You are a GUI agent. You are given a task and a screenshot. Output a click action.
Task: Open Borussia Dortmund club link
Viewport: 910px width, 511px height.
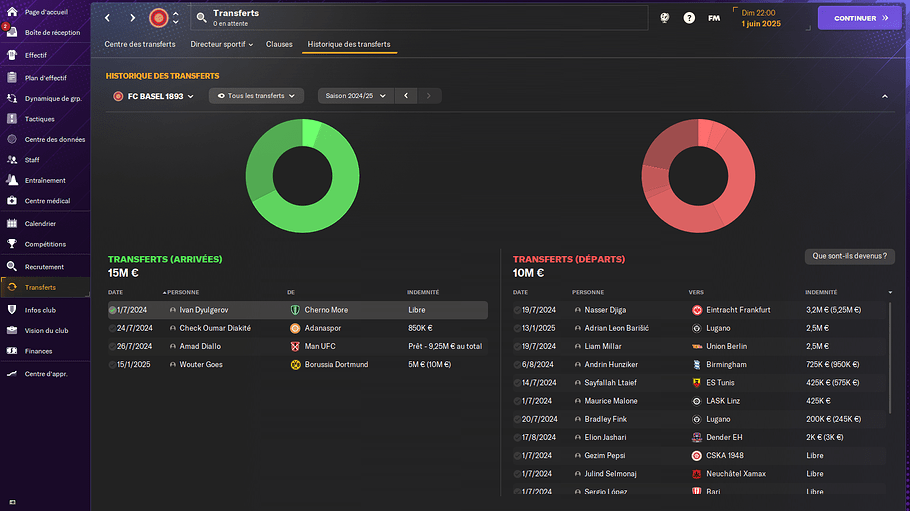(336, 365)
